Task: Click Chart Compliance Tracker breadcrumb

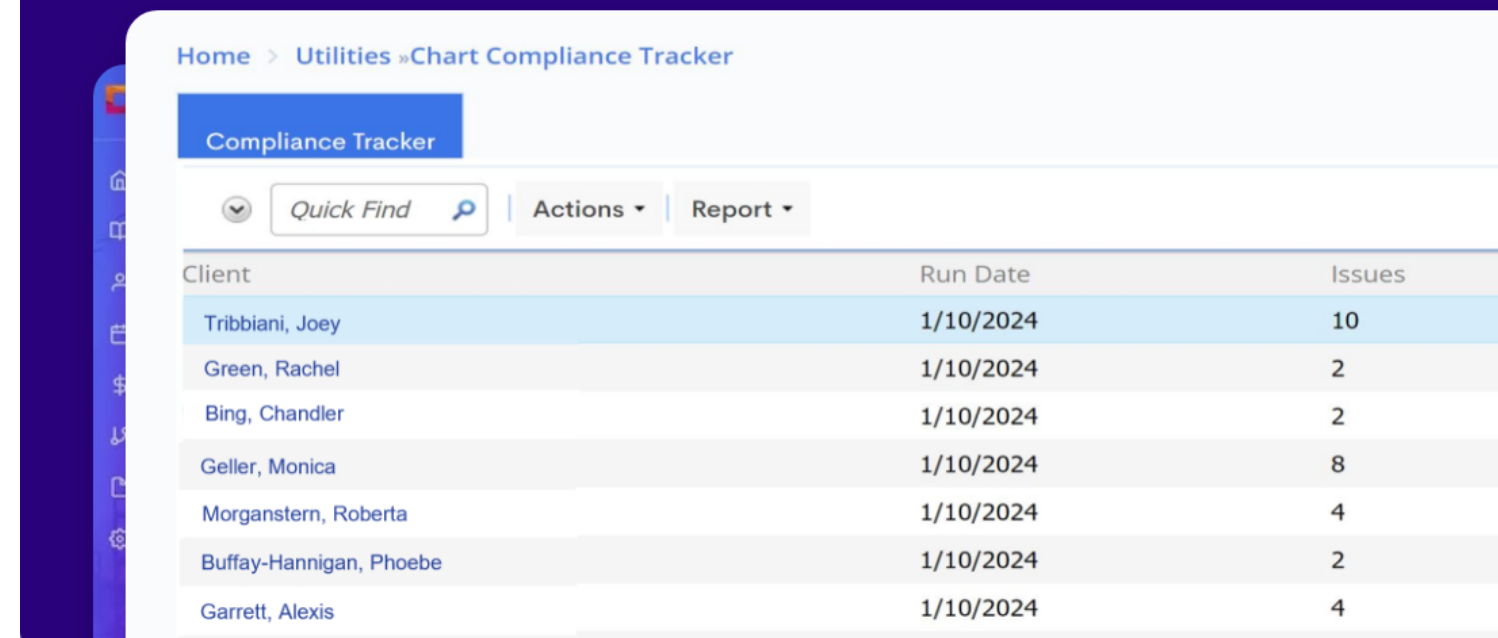Action: click(571, 56)
